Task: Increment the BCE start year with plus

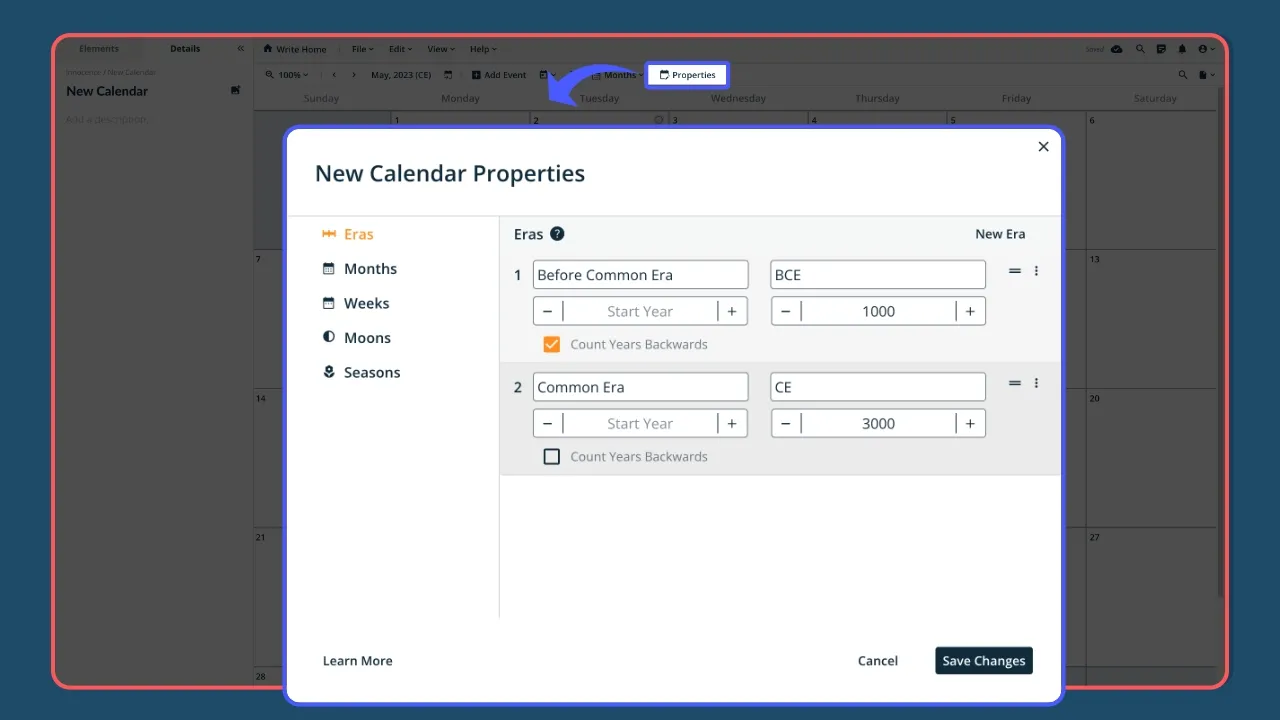Action: point(731,311)
